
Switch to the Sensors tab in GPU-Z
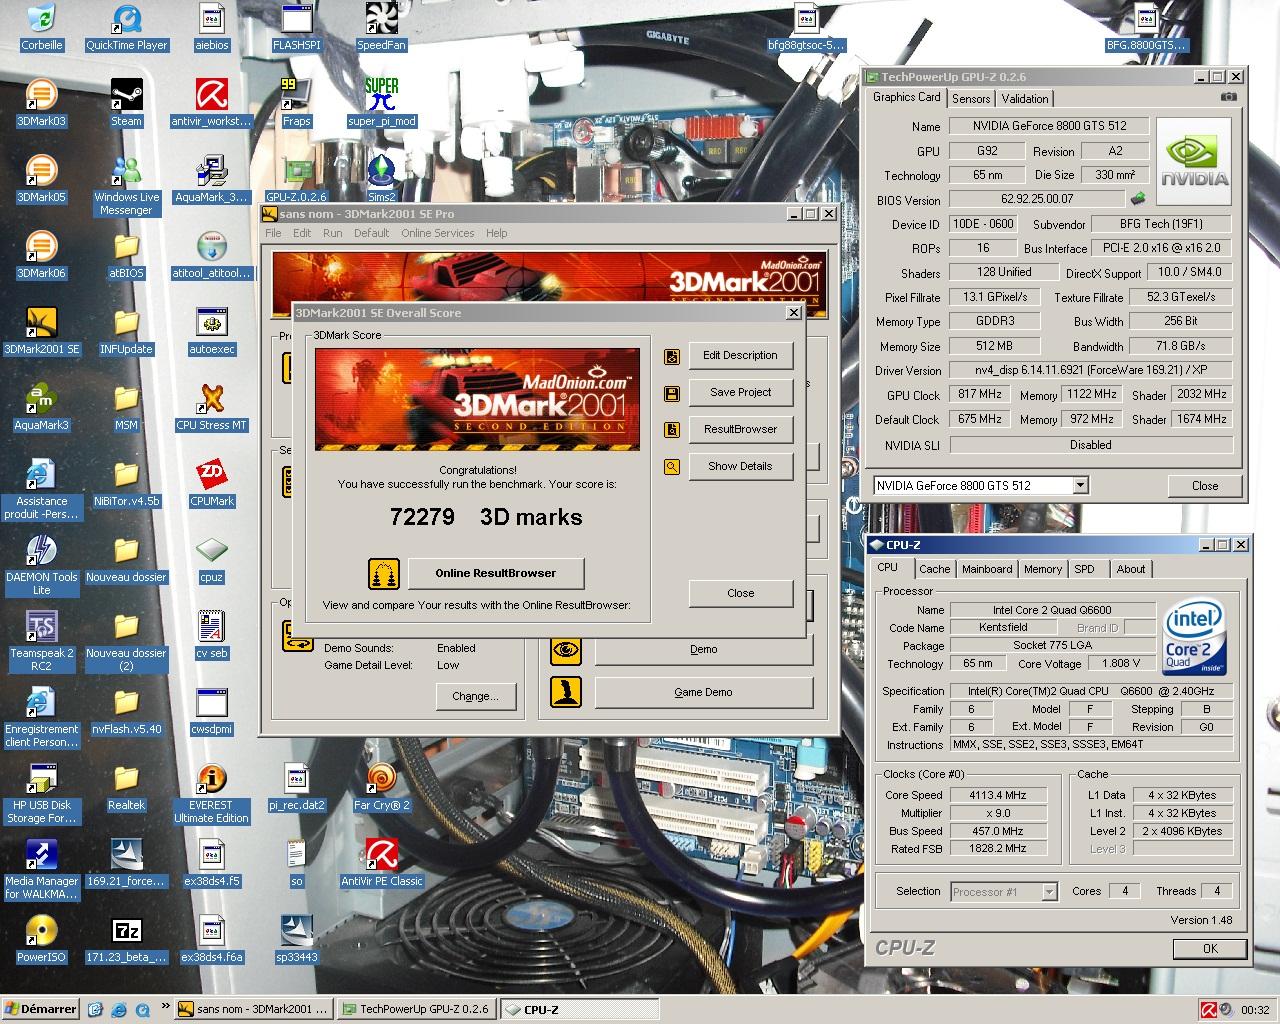coord(970,99)
